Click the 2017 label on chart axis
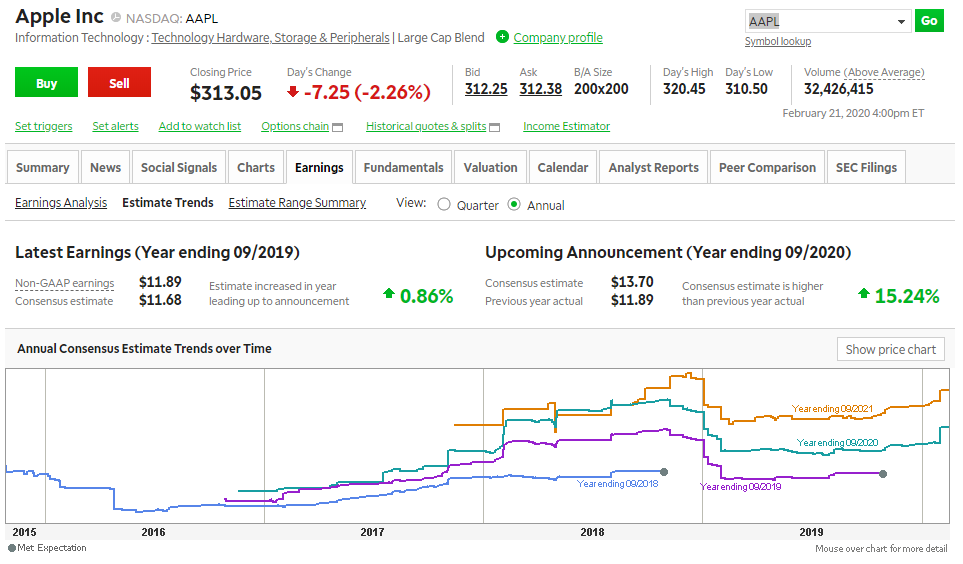Viewport: 963px width, 564px height. point(372,532)
